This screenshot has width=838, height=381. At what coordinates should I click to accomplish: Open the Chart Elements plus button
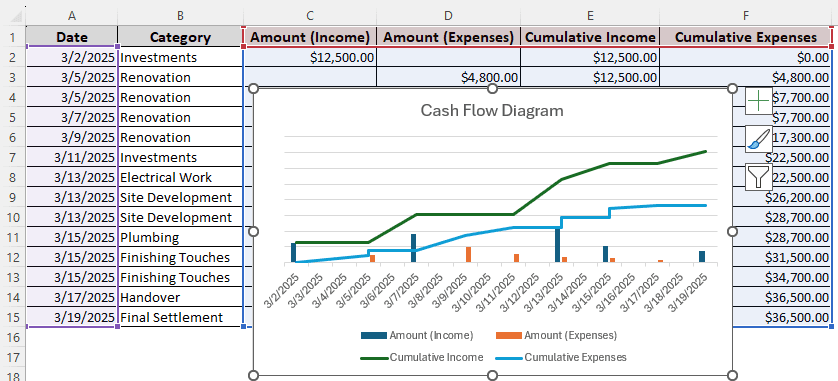point(758,100)
